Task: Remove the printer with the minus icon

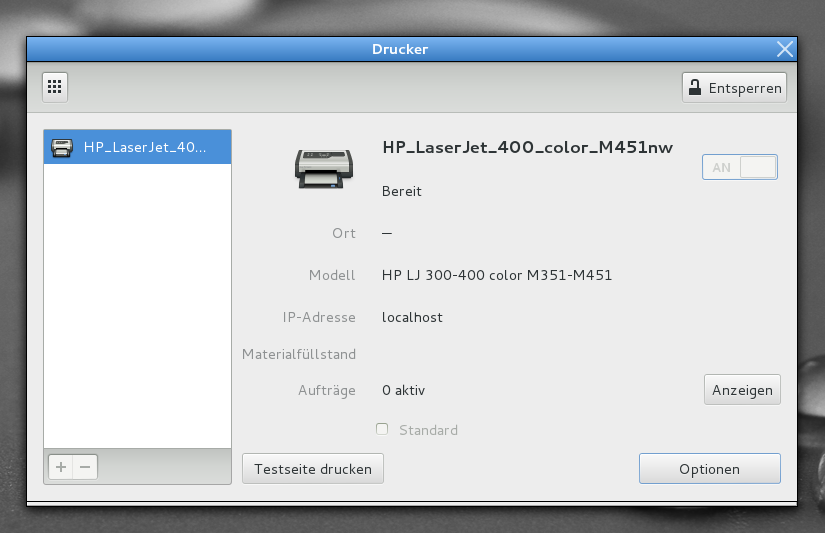Action: click(85, 466)
